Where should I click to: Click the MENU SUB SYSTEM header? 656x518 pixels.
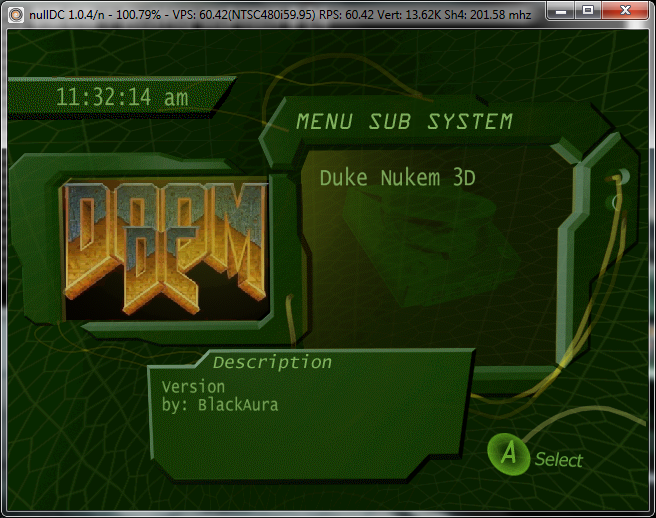click(404, 122)
